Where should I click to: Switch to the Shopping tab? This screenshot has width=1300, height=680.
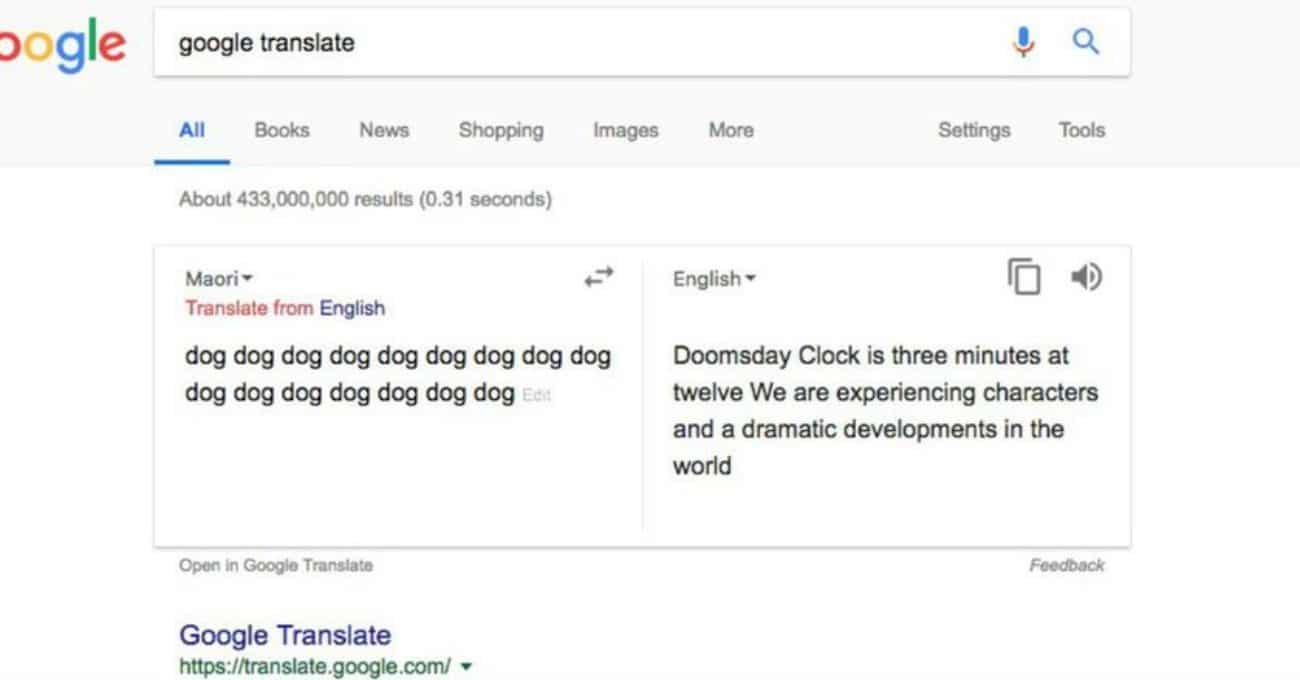pyautogui.click(x=501, y=130)
